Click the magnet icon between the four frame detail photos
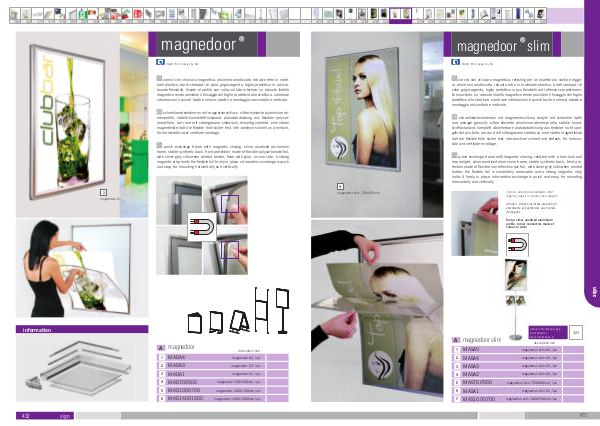Screen dimensions: 600x426 click(202, 227)
